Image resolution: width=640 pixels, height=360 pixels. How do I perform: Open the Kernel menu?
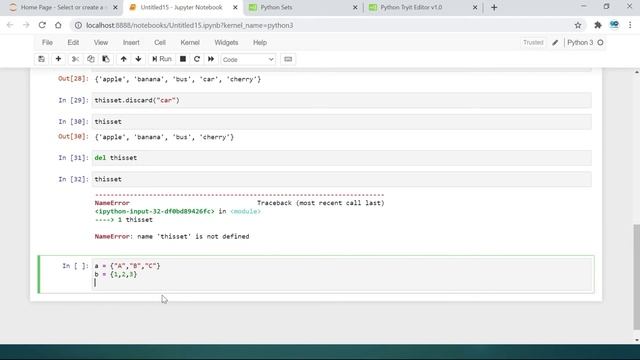click(x=190, y=42)
